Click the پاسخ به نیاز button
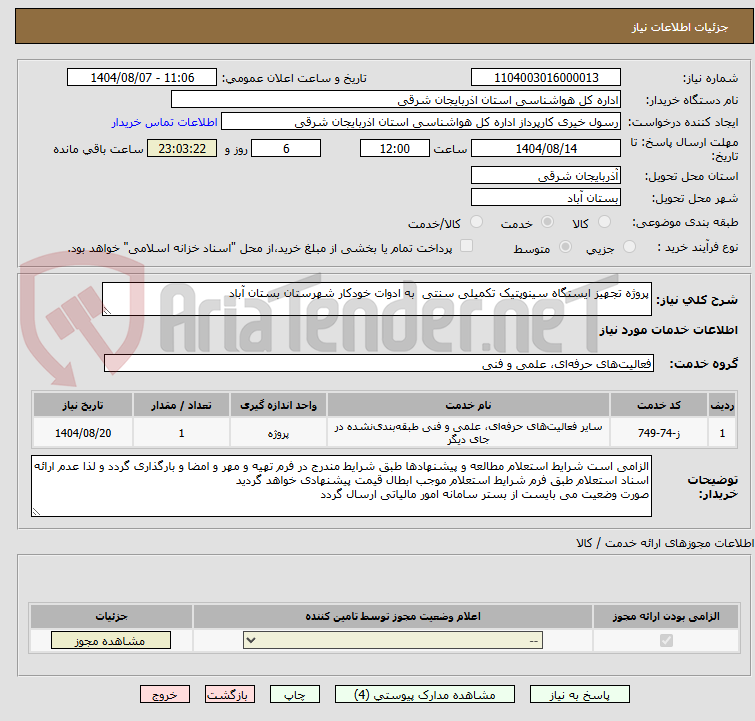This screenshot has height=721, width=755. tap(580, 695)
